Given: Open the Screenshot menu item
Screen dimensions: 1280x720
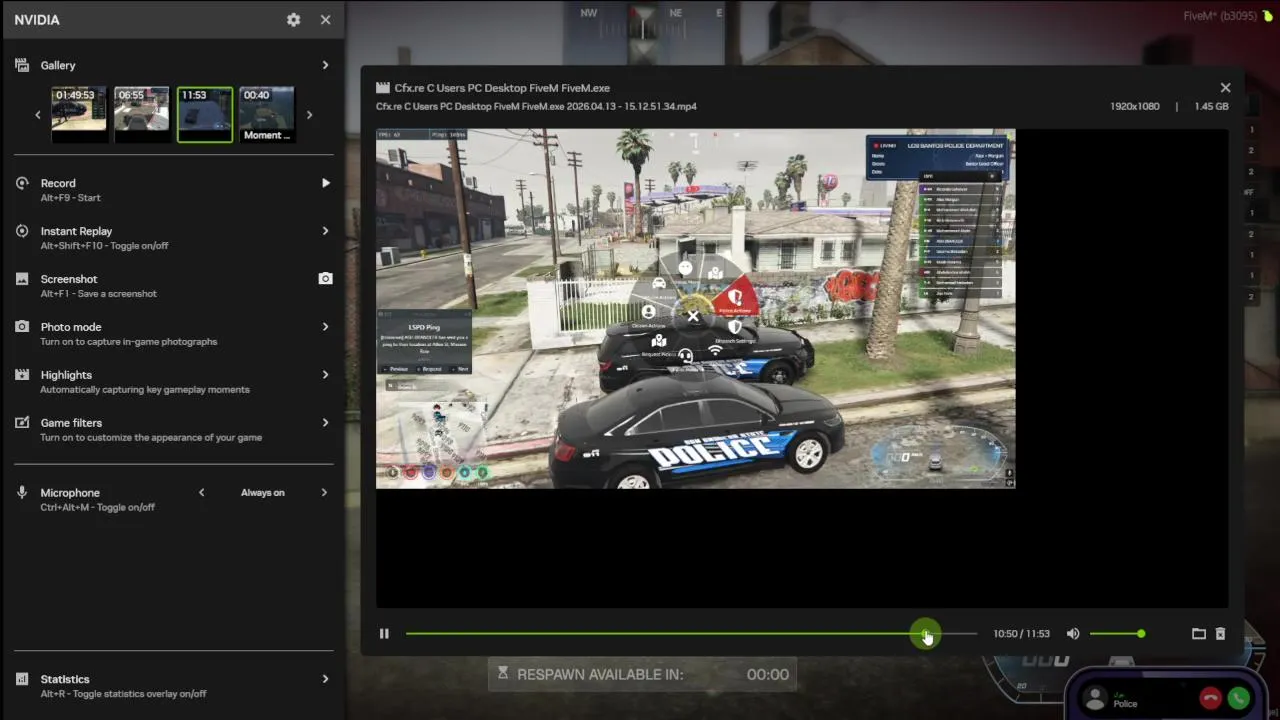Looking at the screenshot, I should point(174,286).
